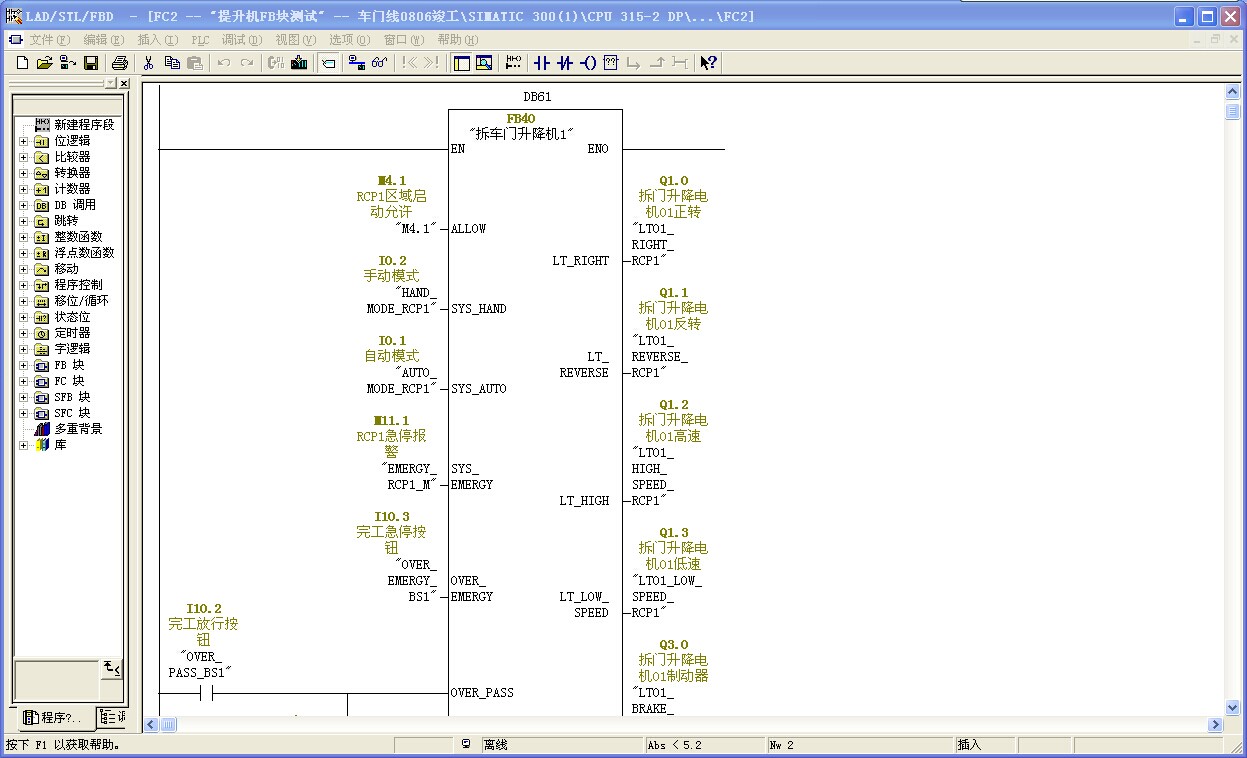Open the 帮助(H) menu
The width and height of the screenshot is (1247, 758).
tap(458, 40)
